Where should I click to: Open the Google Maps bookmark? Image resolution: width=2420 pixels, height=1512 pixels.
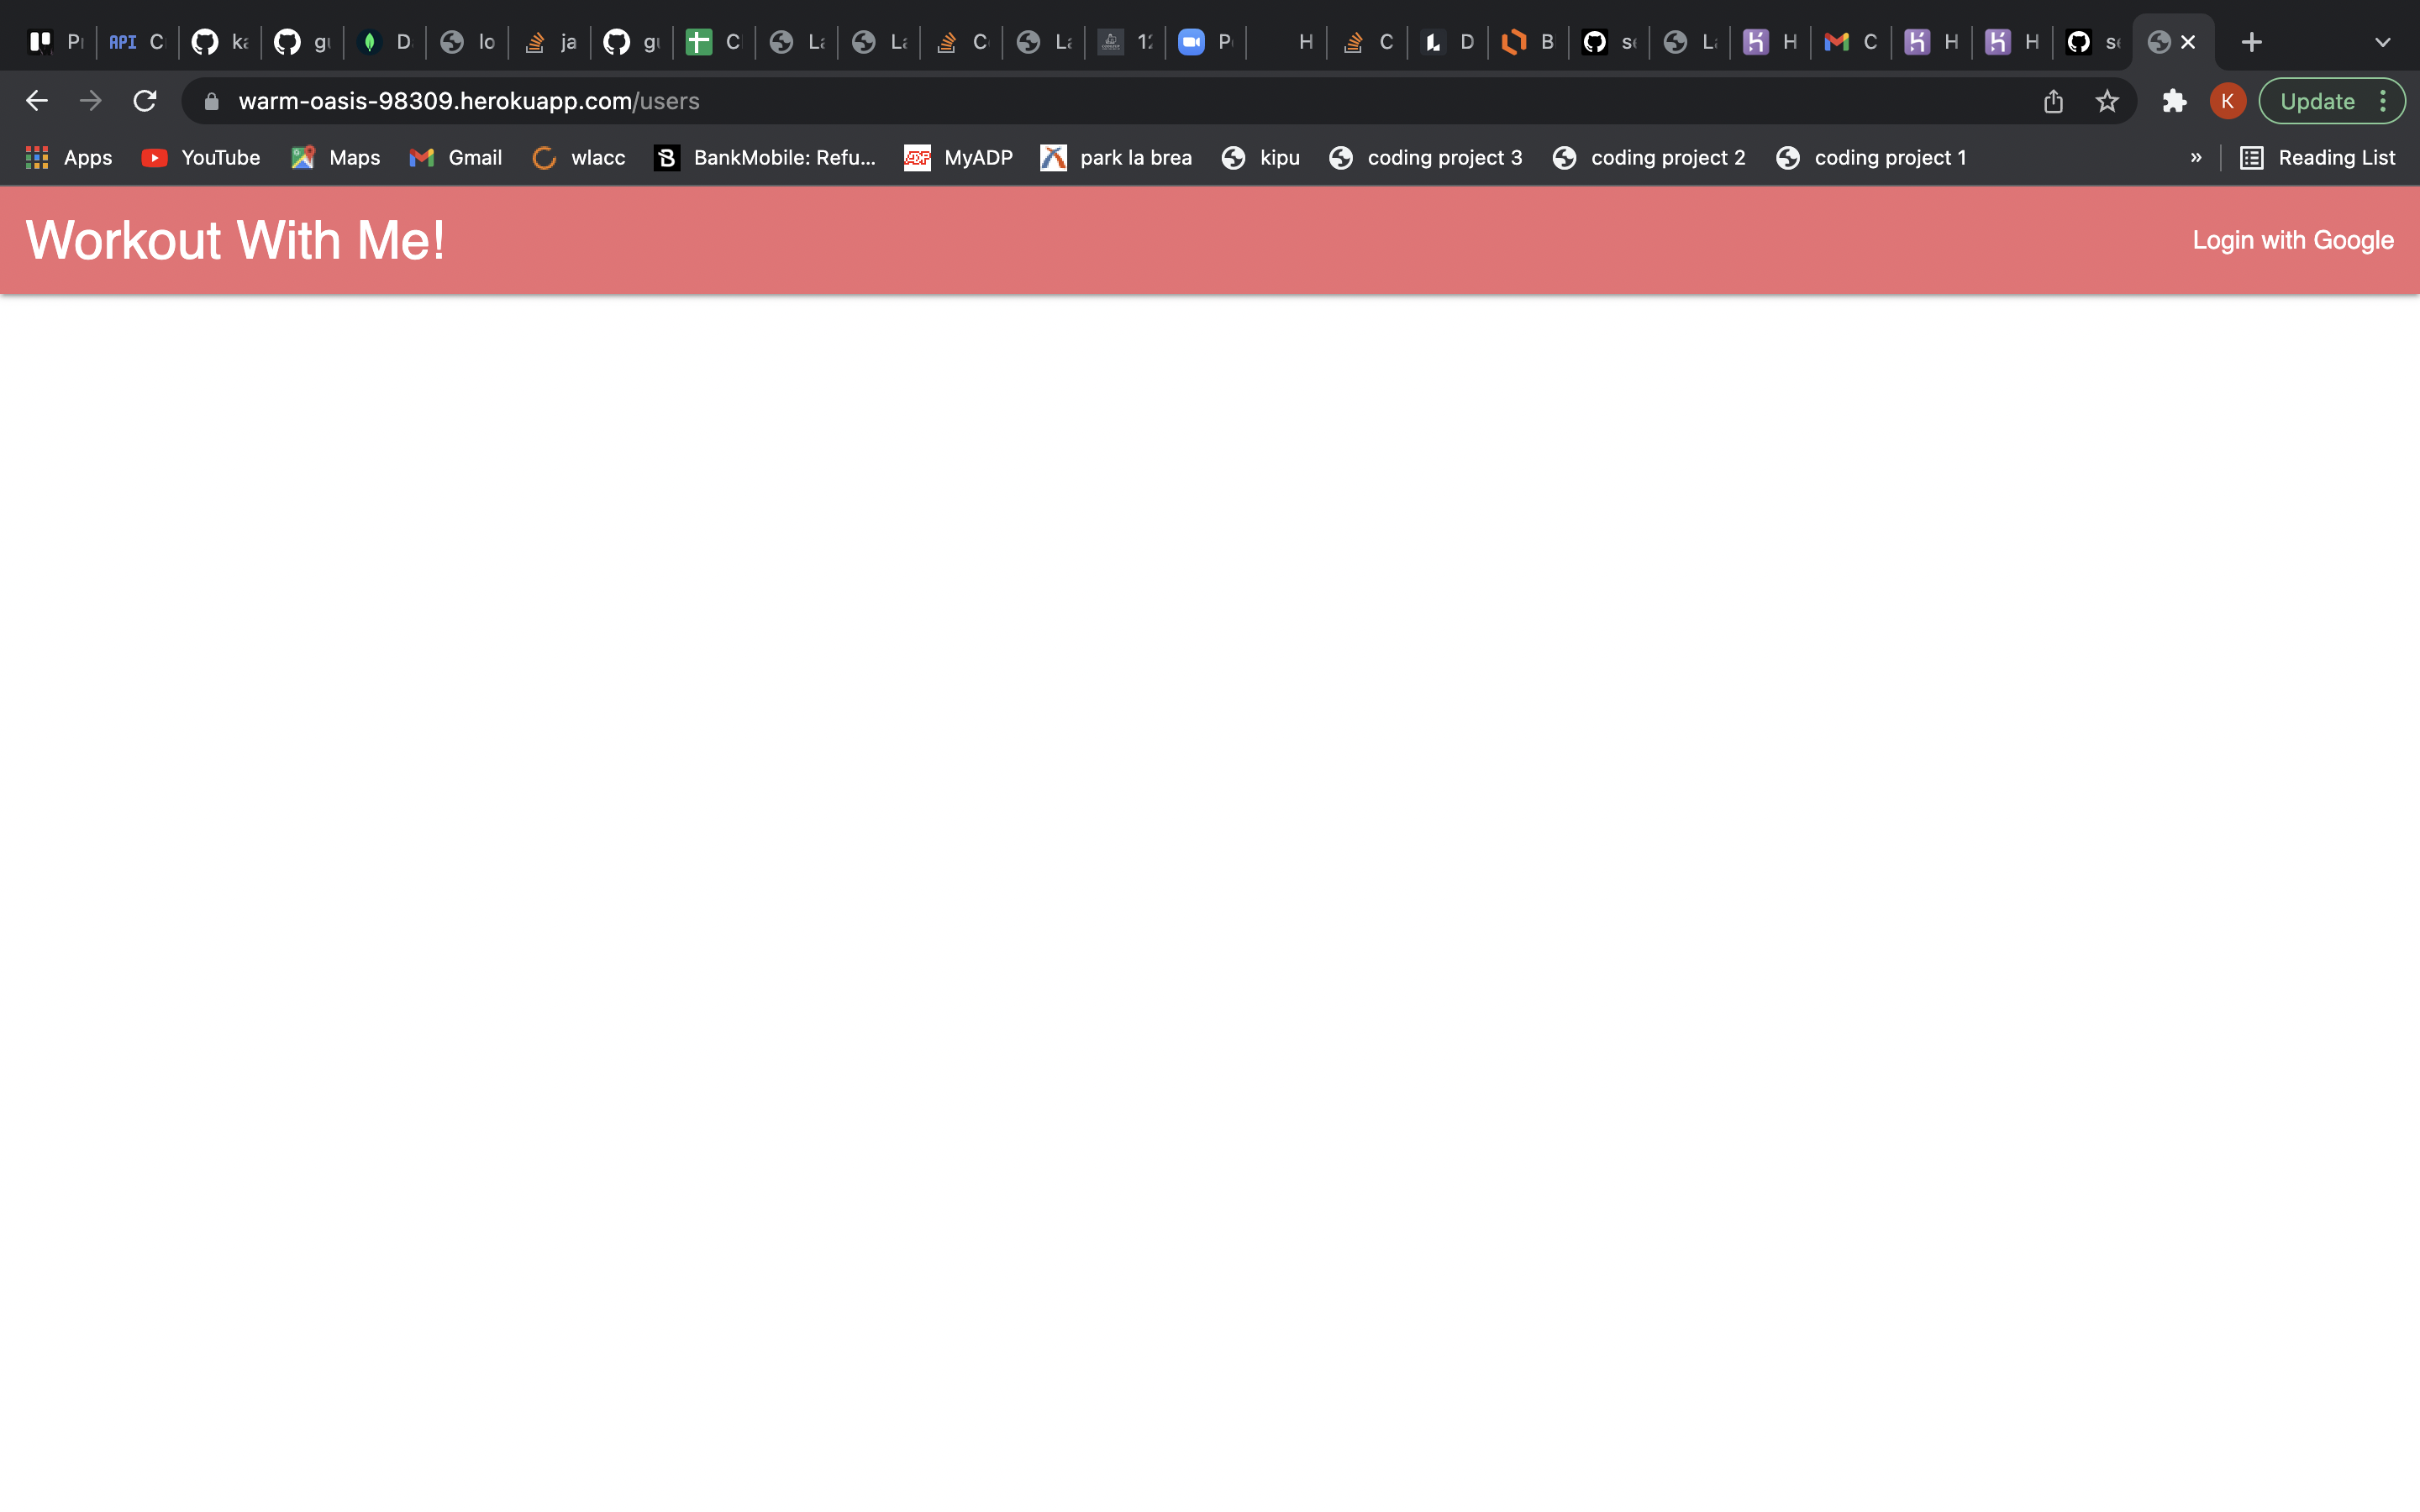tap(334, 157)
